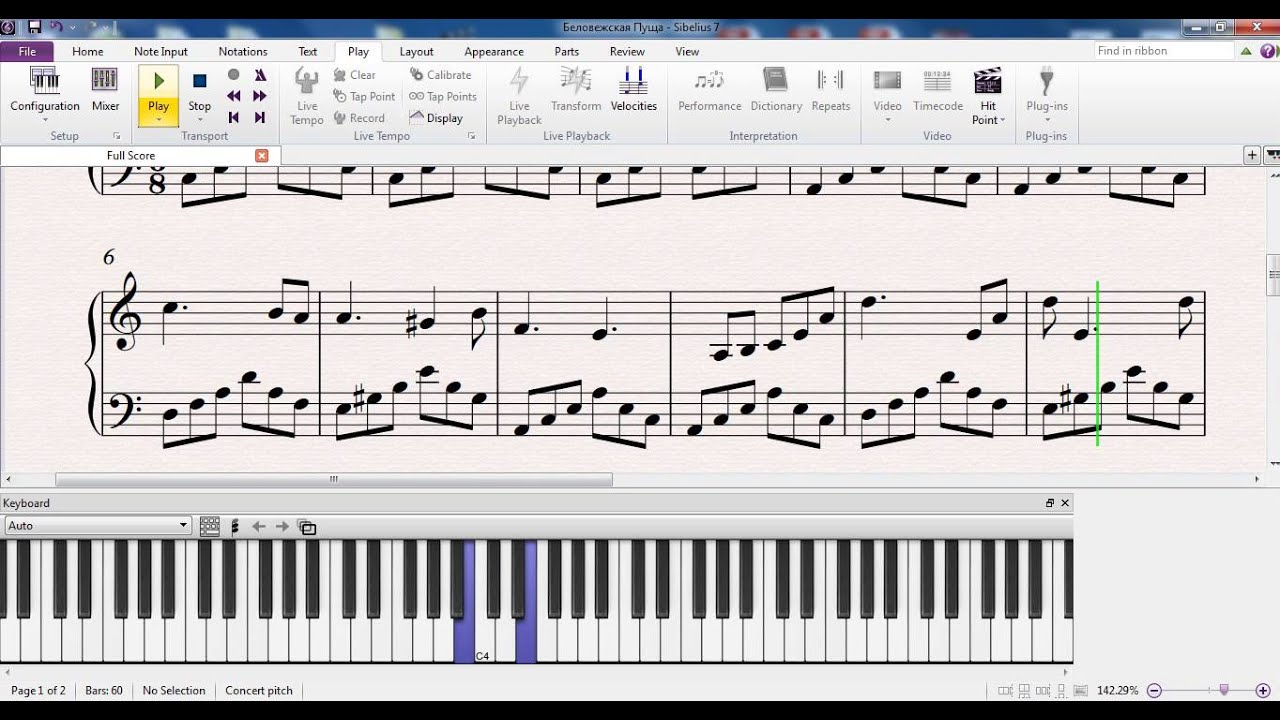1280x720 pixels.
Task: Switch to the Appearance ribbon tab
Action: [x=494, y=51]
